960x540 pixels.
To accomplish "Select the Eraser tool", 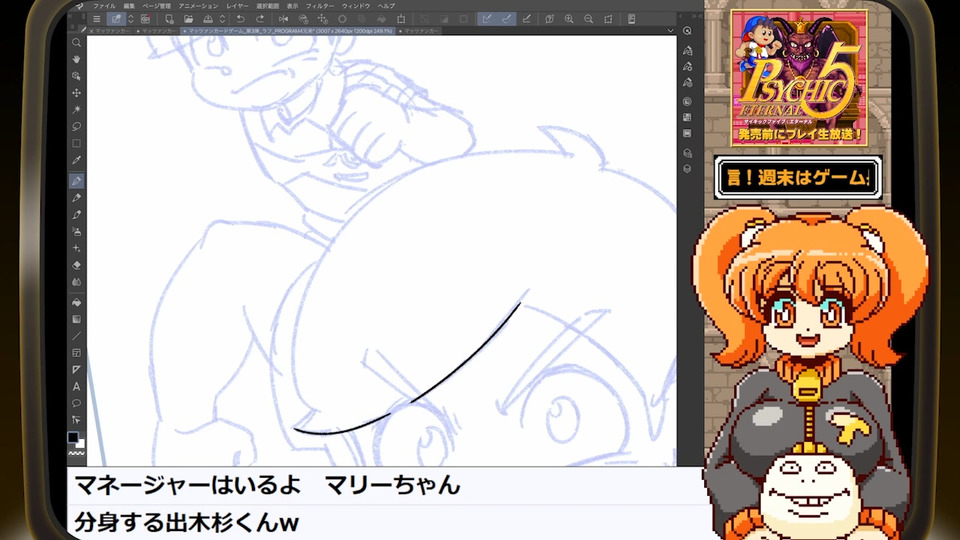I will tap(77, 265).
